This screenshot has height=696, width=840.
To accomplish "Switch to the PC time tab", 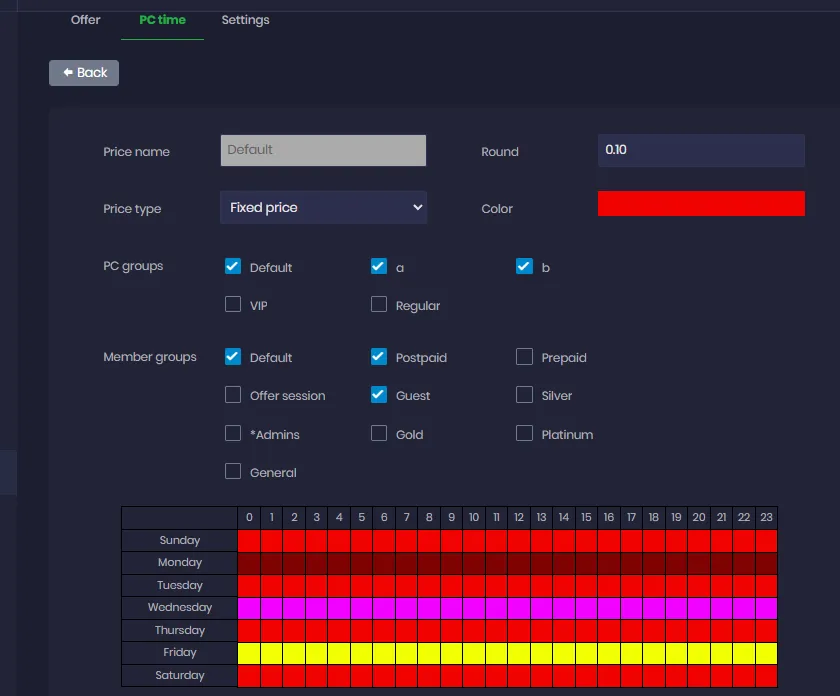I will [162, 20].
